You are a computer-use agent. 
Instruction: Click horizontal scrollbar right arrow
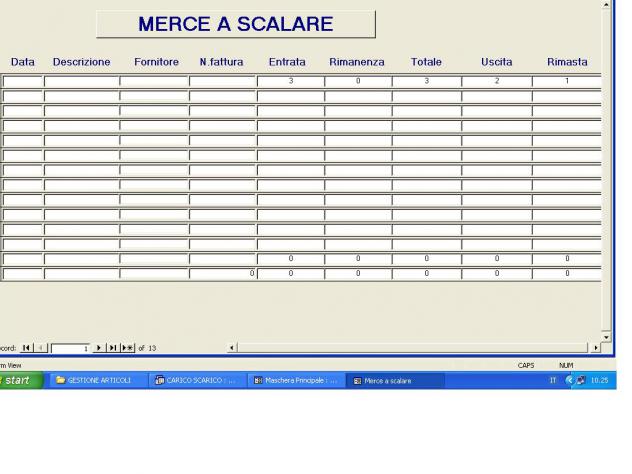pyautogui.click(x=596, y=347)
